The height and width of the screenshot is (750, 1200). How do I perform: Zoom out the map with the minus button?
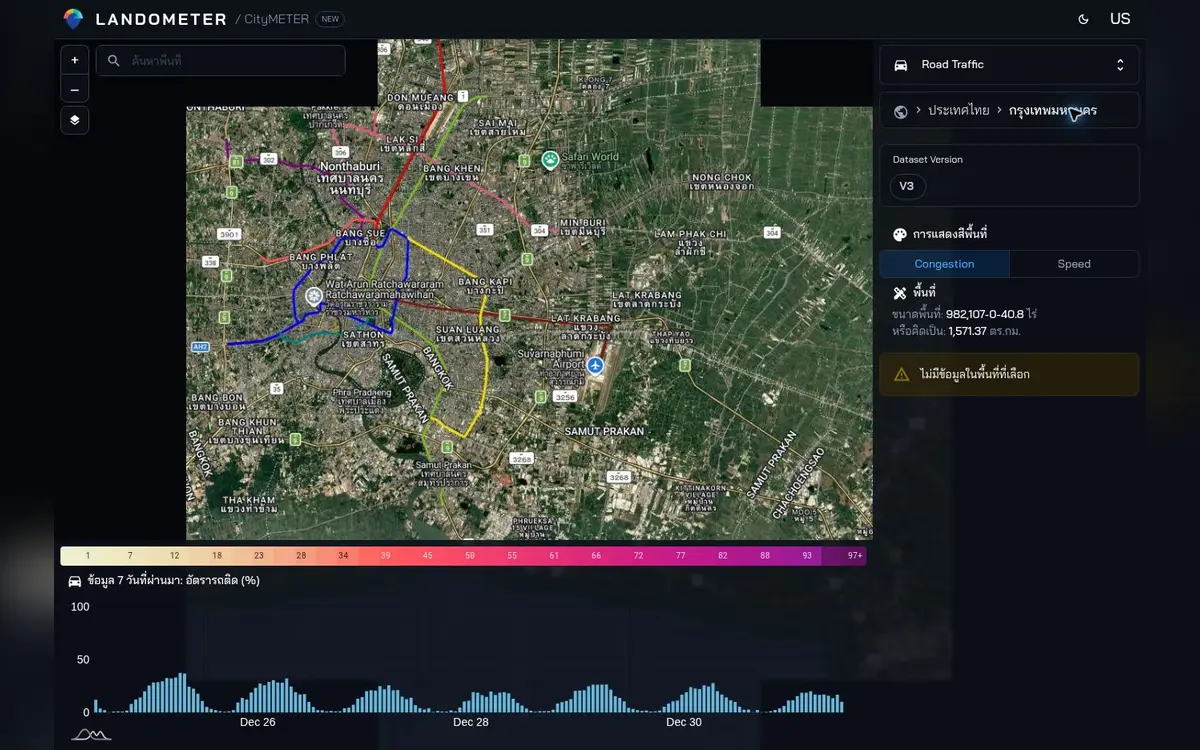75,89
